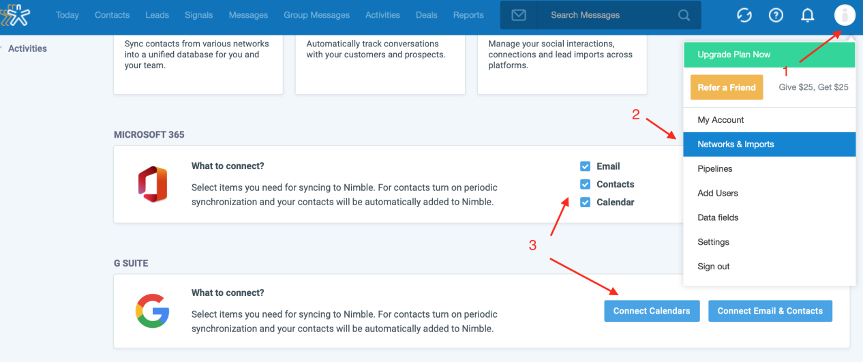Switch to the Leads tab
Screen dimensions: 864x362
(157, 15)
